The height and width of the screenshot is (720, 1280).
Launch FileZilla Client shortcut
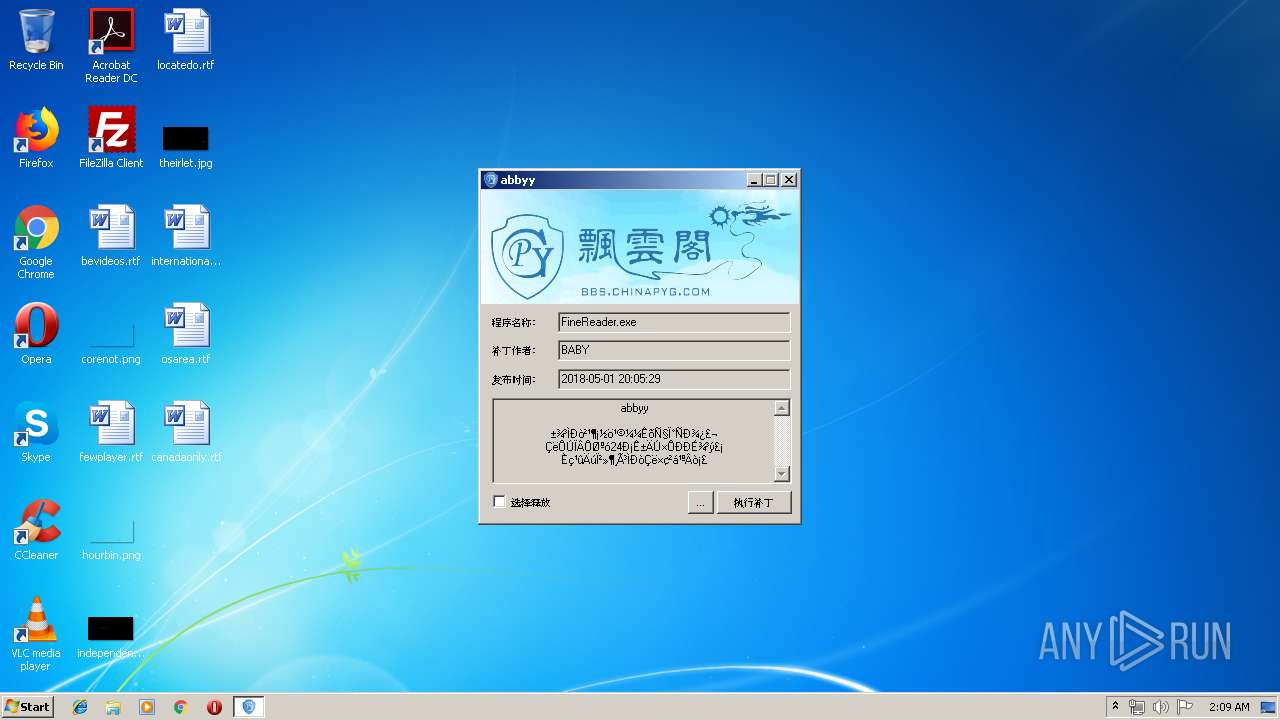click(x=111, y=138)
